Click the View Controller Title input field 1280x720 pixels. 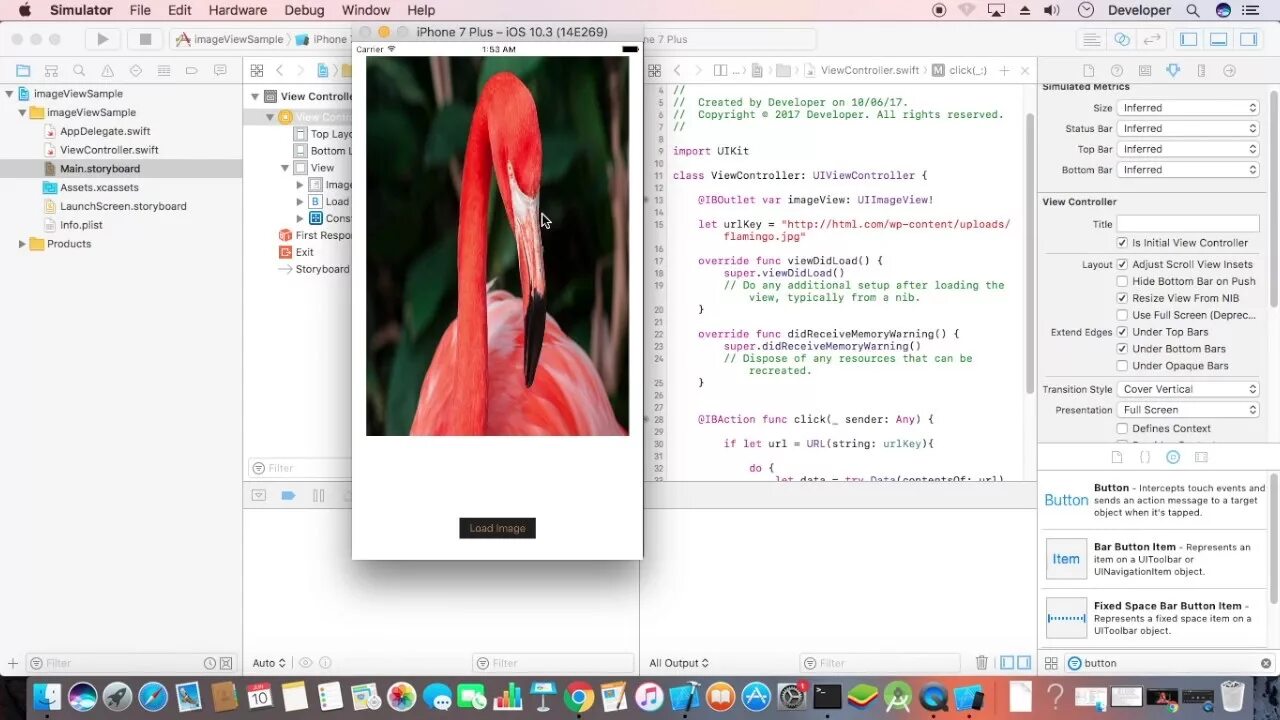tap(1188, 224)
